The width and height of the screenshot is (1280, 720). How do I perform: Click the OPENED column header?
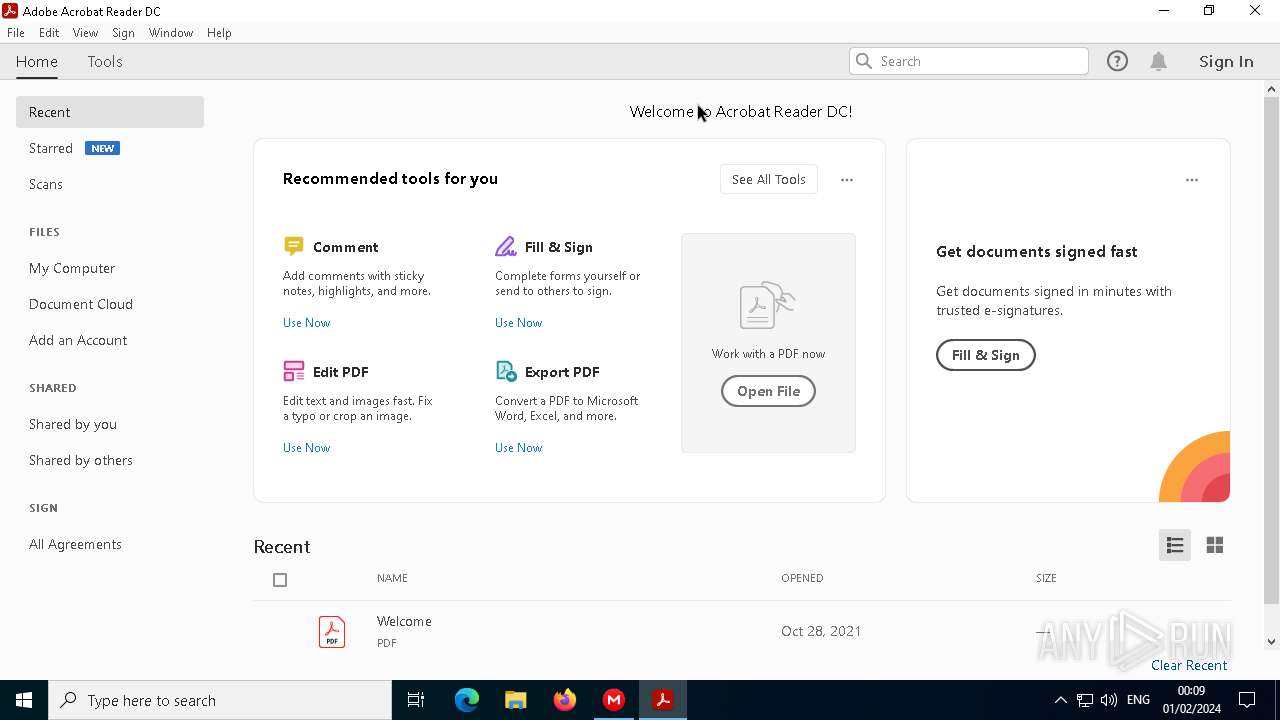coord(802,578)
